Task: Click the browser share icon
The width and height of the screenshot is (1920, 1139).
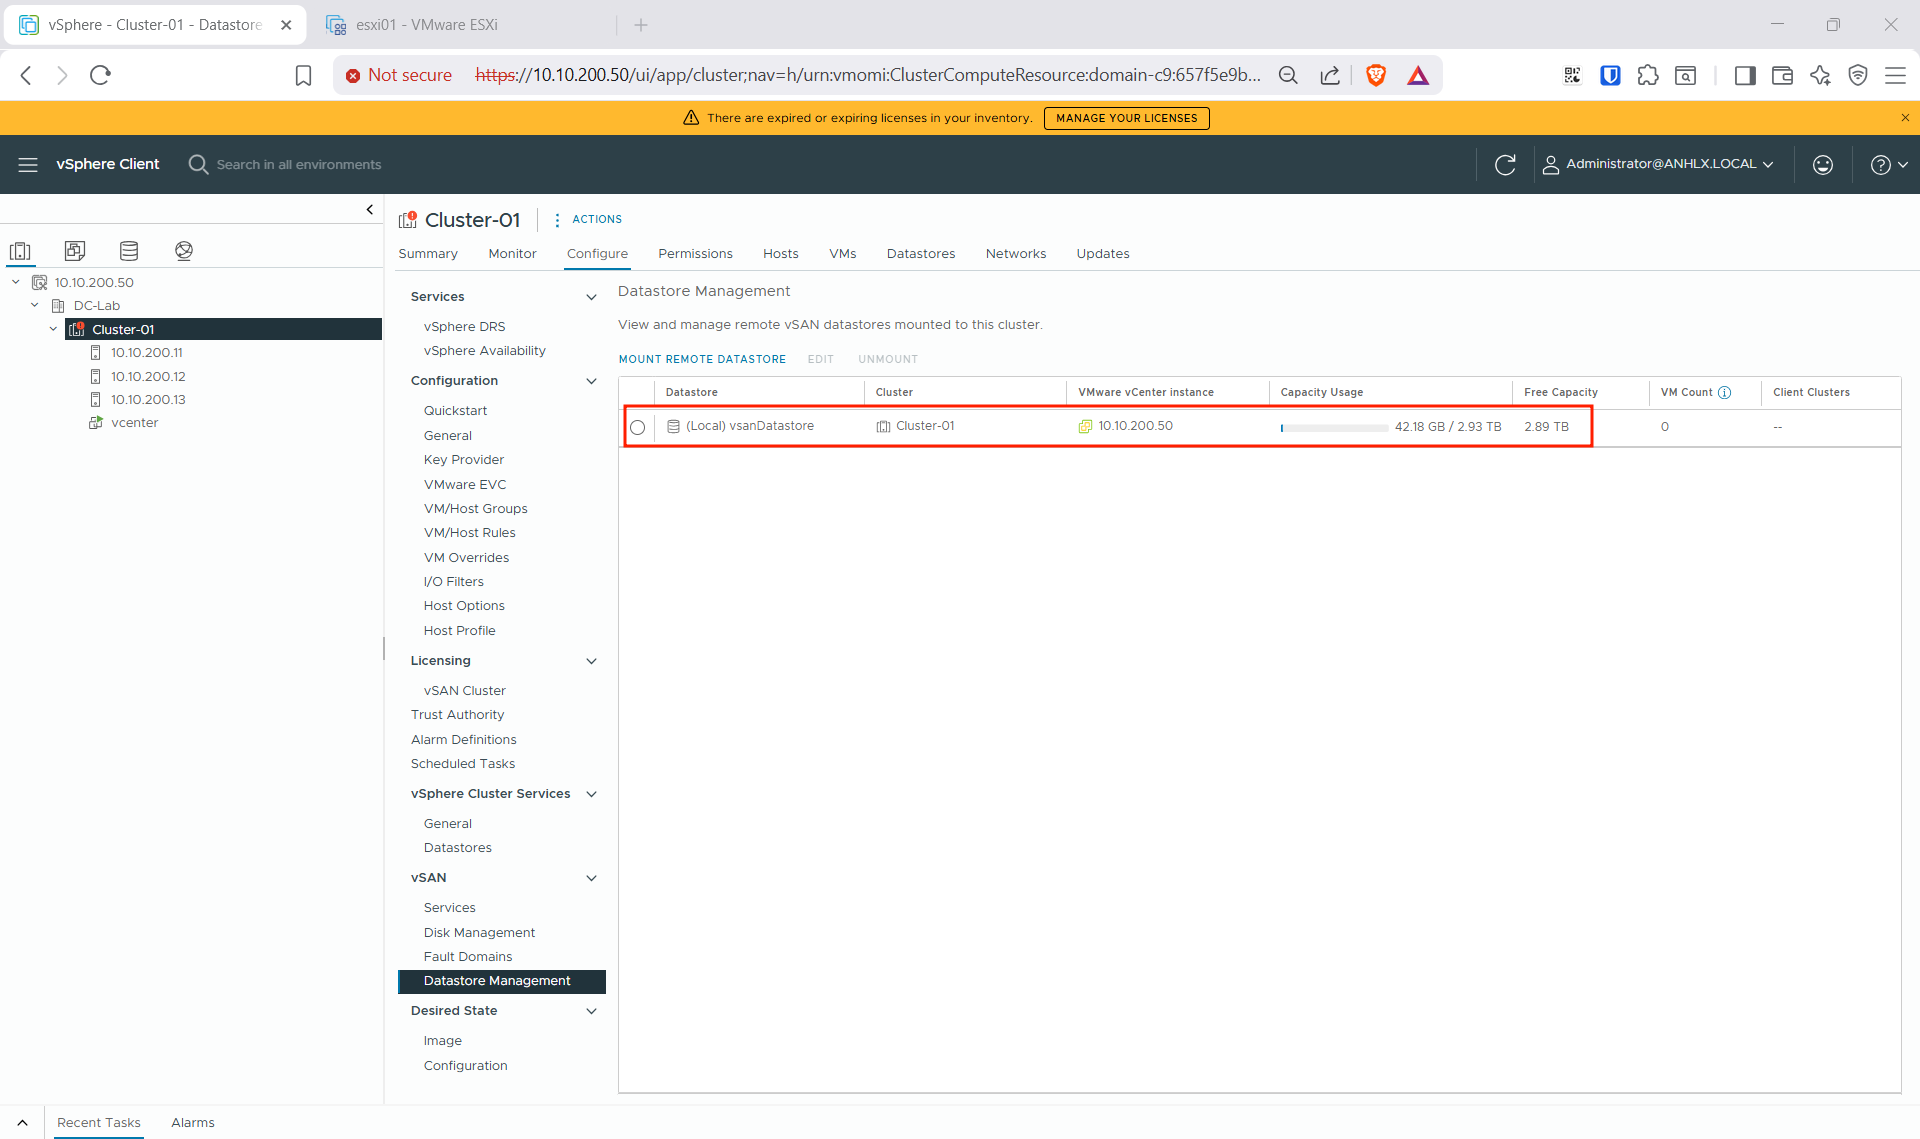Action: [1330, 75]
